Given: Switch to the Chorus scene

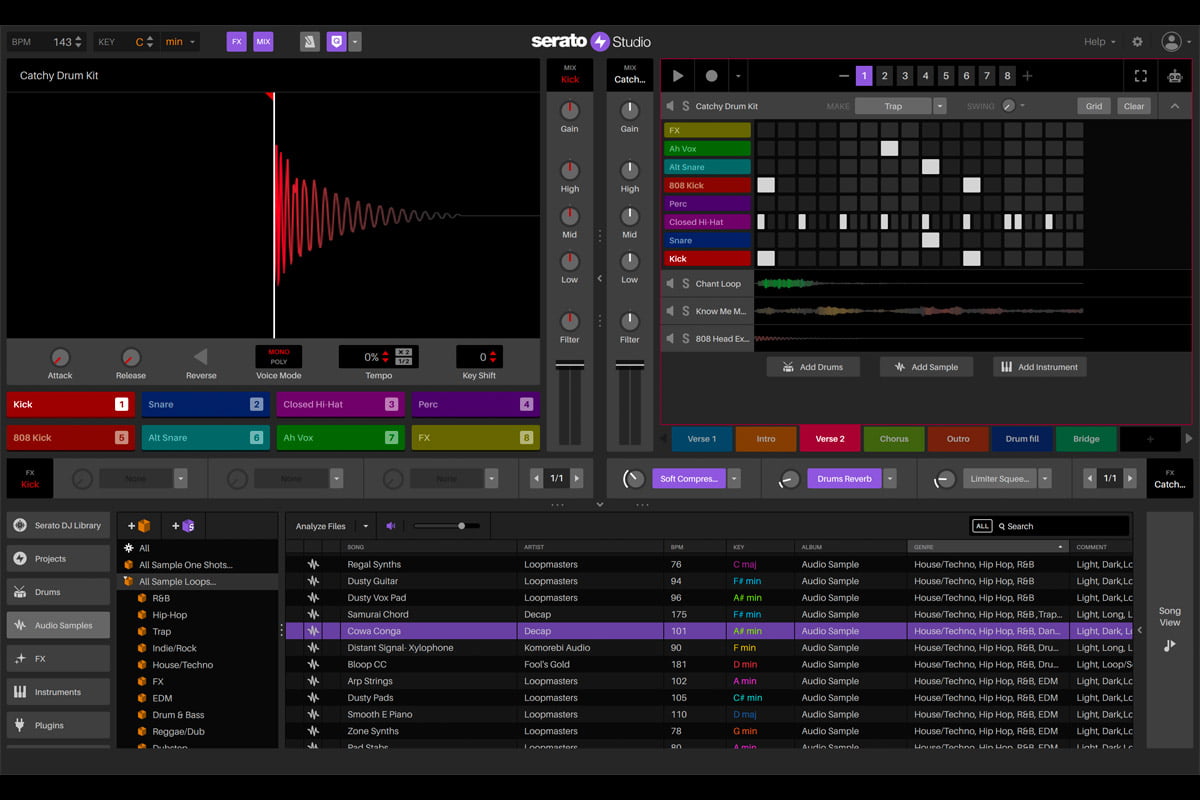Looking at the screenshot, I should pos(894,439).
